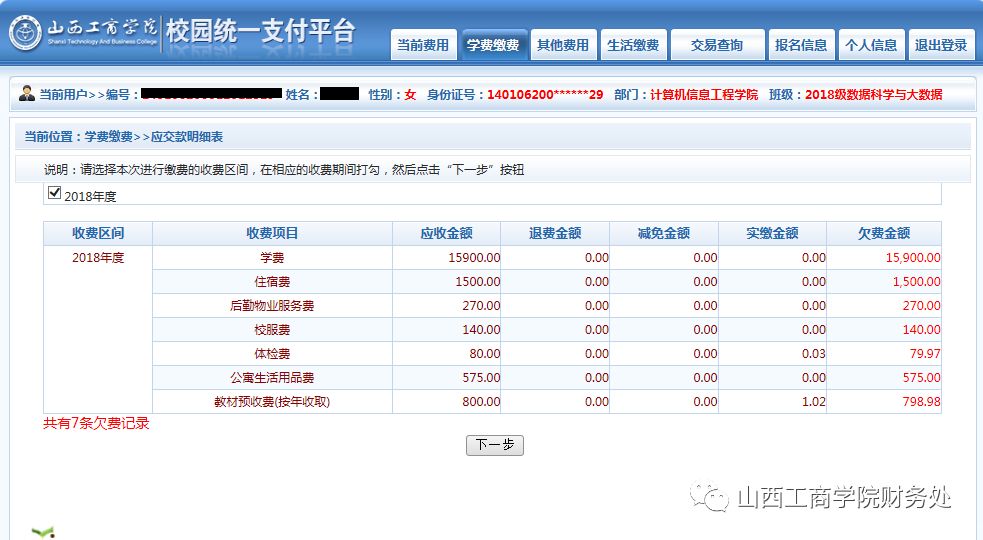Click the 下一步 button
This screenshot has width=983, height=540.
pyautogui.click(x=495, y=445)
